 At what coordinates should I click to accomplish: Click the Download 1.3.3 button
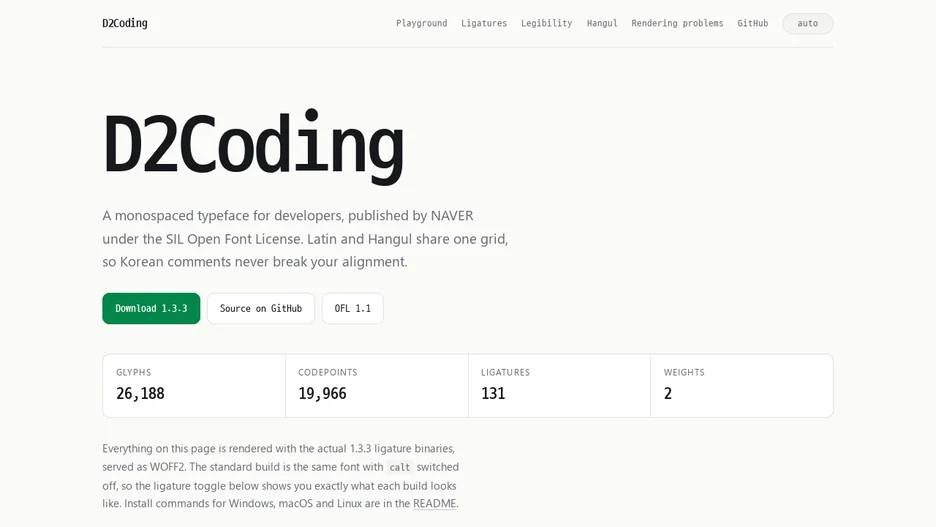[151, 309]
